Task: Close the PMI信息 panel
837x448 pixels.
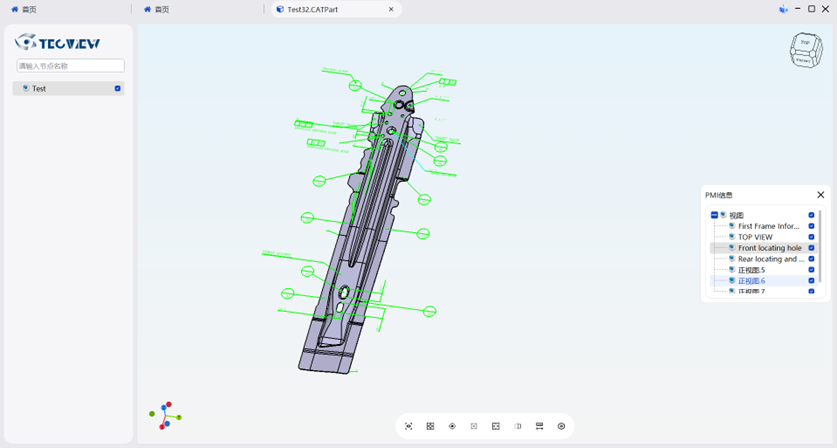Action: [x=820, y=195]
